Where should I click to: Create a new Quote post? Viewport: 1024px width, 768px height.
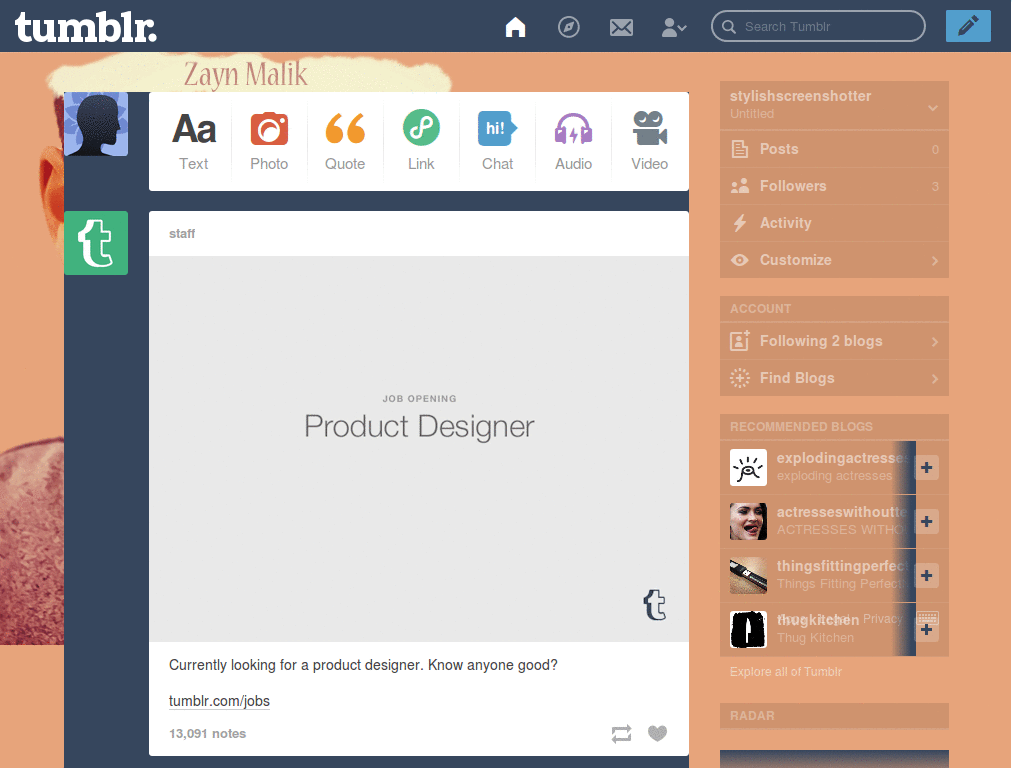[x=345, y=142]
